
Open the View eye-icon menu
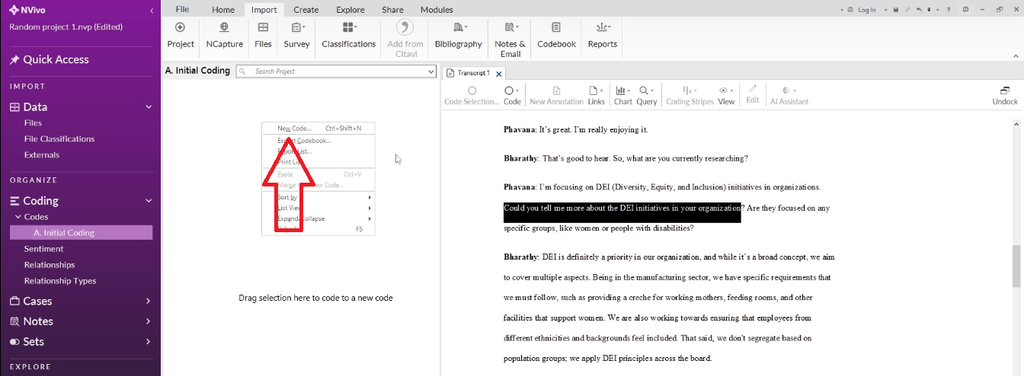coord(726,95)
